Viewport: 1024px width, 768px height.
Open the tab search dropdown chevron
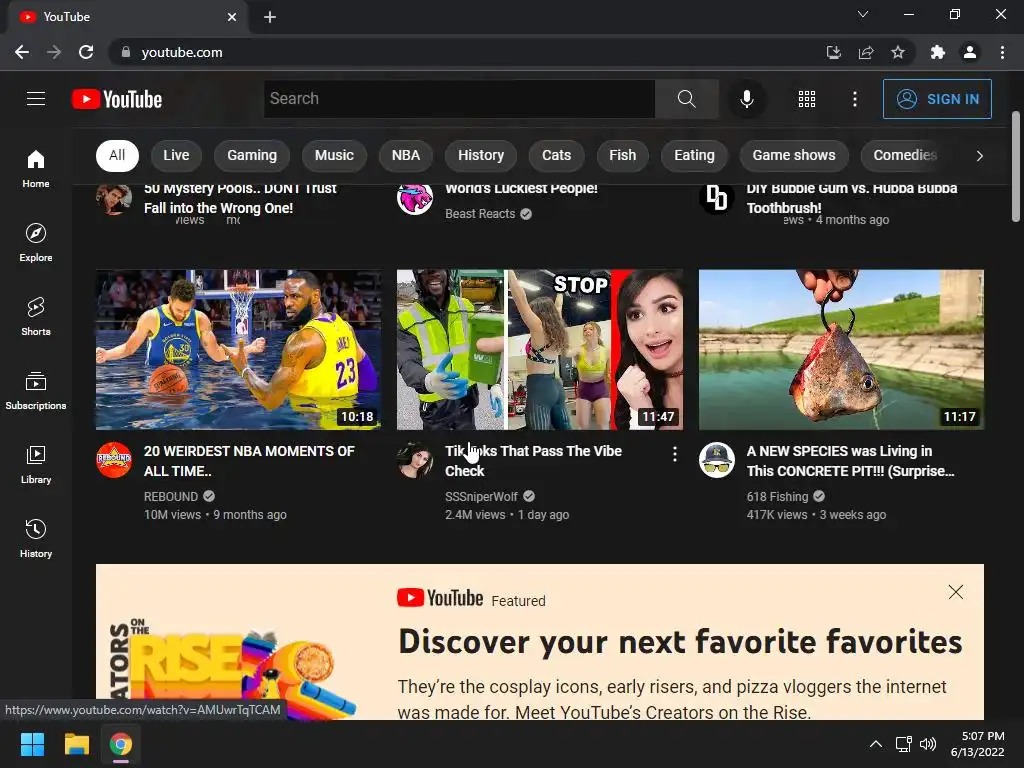tap(863, 14)
